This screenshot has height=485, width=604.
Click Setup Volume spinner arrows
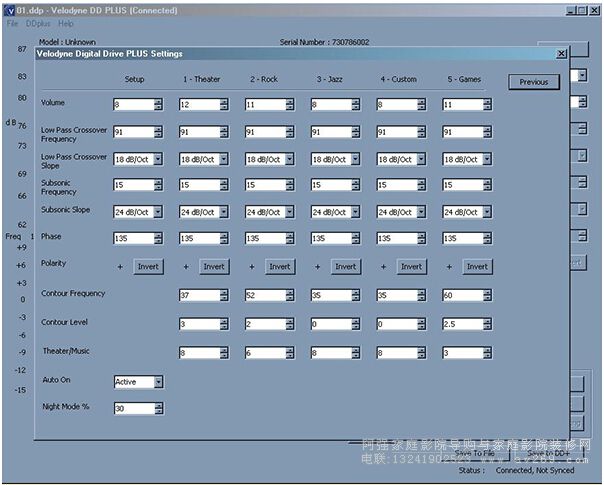[158, 104]
